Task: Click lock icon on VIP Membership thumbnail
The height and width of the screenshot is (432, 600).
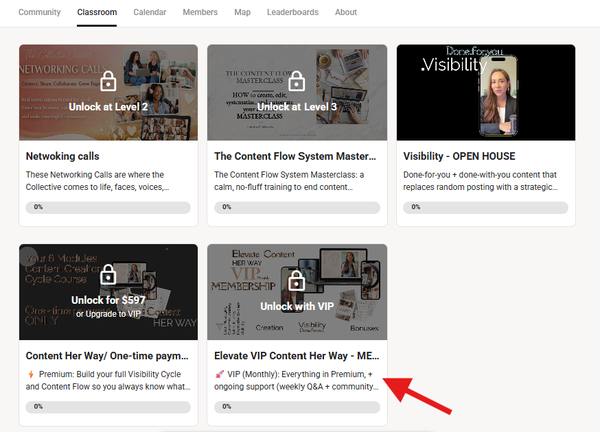Action: pyautogui.click(x=297, y=278)
